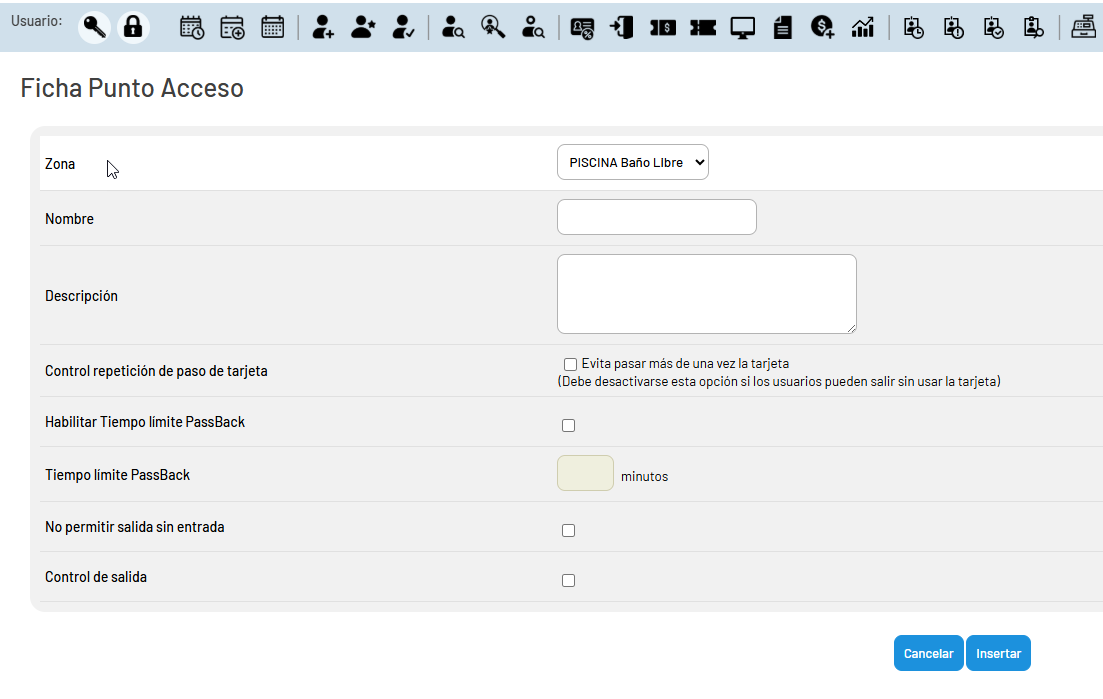The height and width of the screenshot is (699, 1103).
Task: Click the cash register icon
Action: coord(1084,27)
